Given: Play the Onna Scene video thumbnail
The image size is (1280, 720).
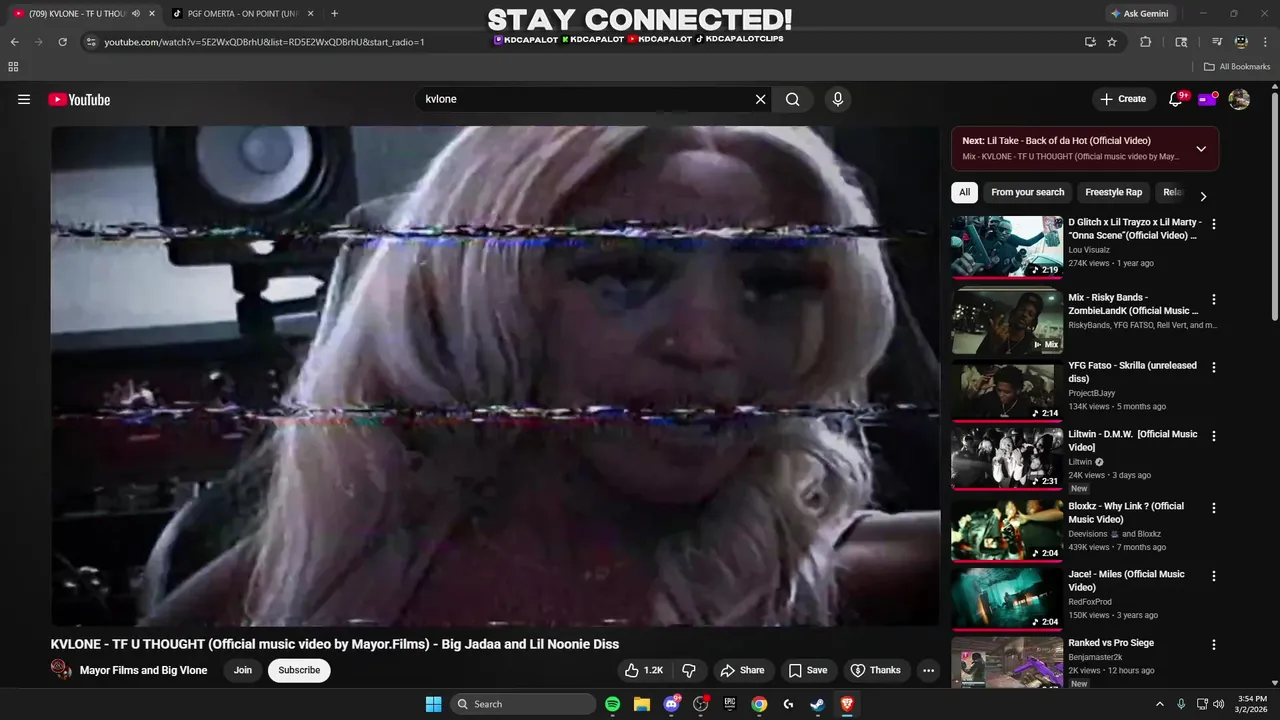Looking at the screenshot, I should (x=1007, y=247).
